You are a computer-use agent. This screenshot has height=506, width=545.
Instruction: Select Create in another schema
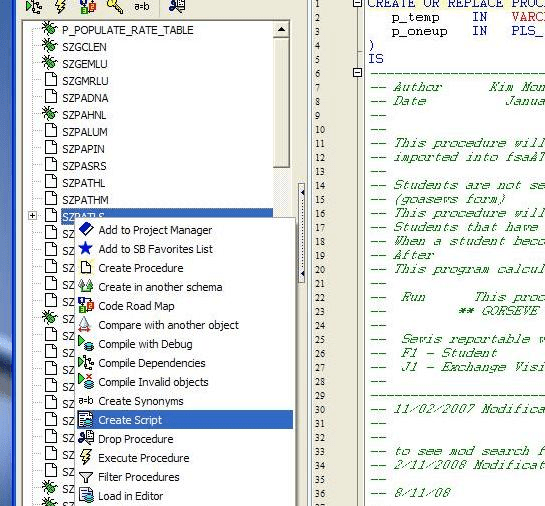[185, 287]
